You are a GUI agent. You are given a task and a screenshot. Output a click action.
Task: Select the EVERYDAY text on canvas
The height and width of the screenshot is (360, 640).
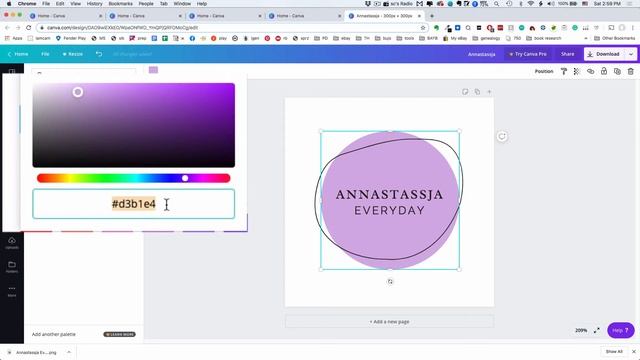tap(389, 211)
